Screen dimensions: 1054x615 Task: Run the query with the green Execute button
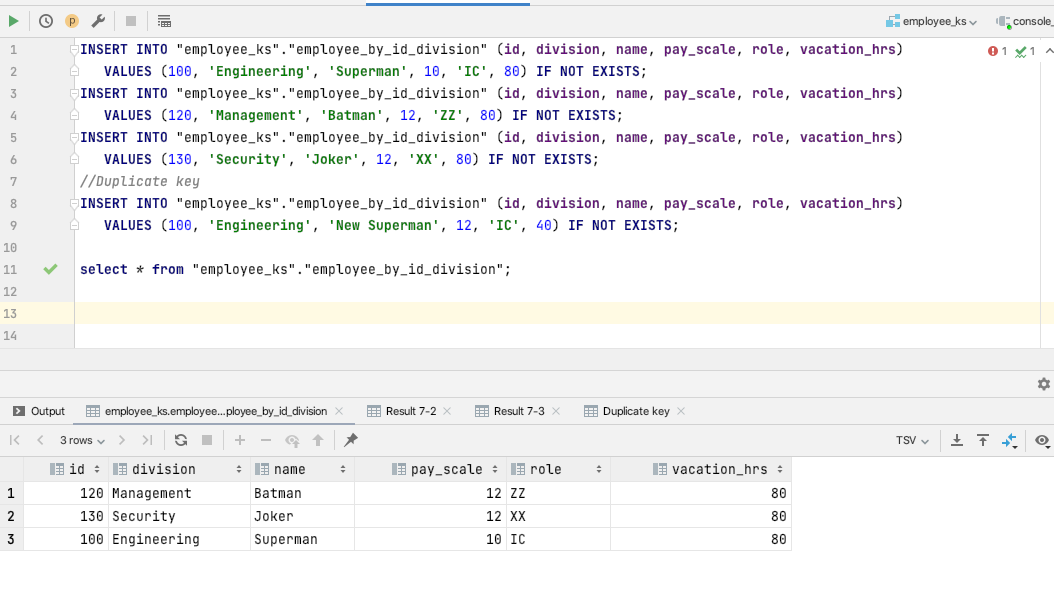tap(14, 20)
